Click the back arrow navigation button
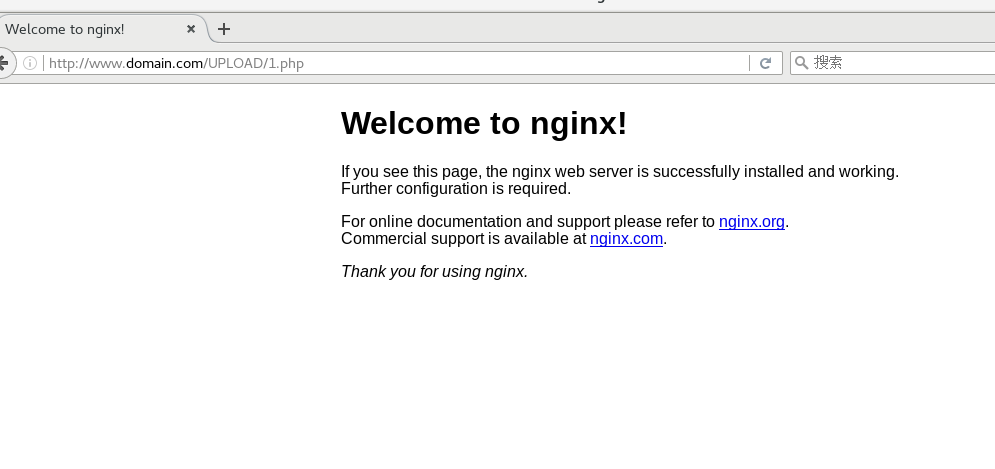The width and height of the screenshot is (995, 469). click(4, 63)
